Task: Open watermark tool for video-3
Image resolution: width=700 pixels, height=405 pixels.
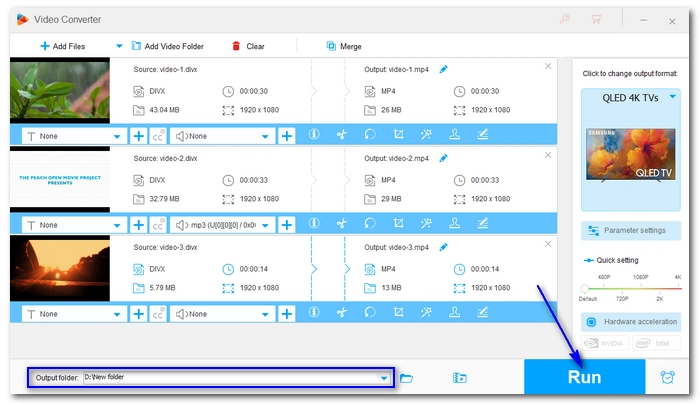Action: coord(454,312)
